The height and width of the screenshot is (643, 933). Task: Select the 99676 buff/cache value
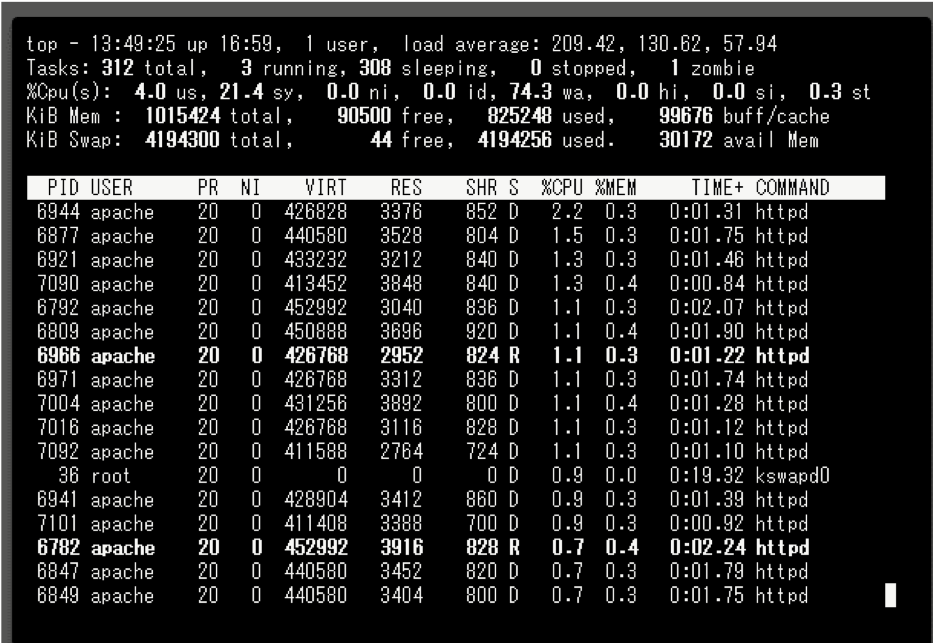point(685,116)
